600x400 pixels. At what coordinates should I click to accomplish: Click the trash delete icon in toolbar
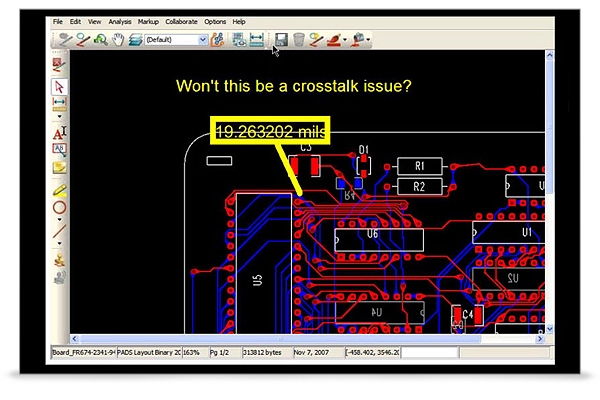(297, 40)
